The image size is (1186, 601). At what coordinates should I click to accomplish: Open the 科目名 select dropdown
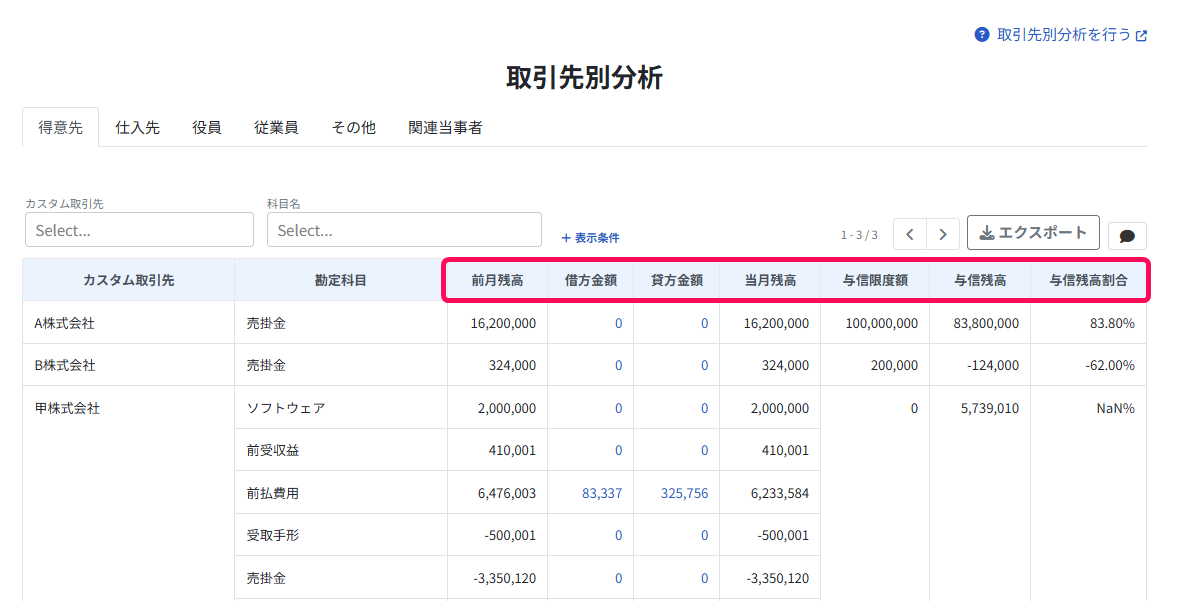pos(404,230)
